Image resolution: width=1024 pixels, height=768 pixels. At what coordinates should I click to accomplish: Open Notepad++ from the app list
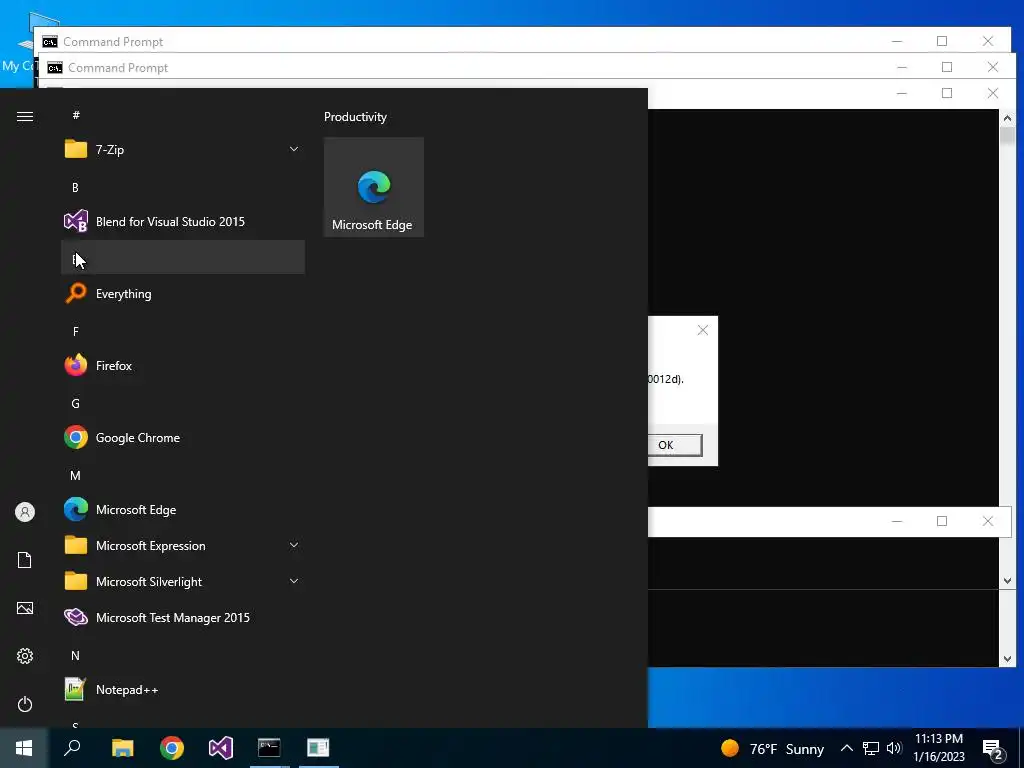click(183, 690)
